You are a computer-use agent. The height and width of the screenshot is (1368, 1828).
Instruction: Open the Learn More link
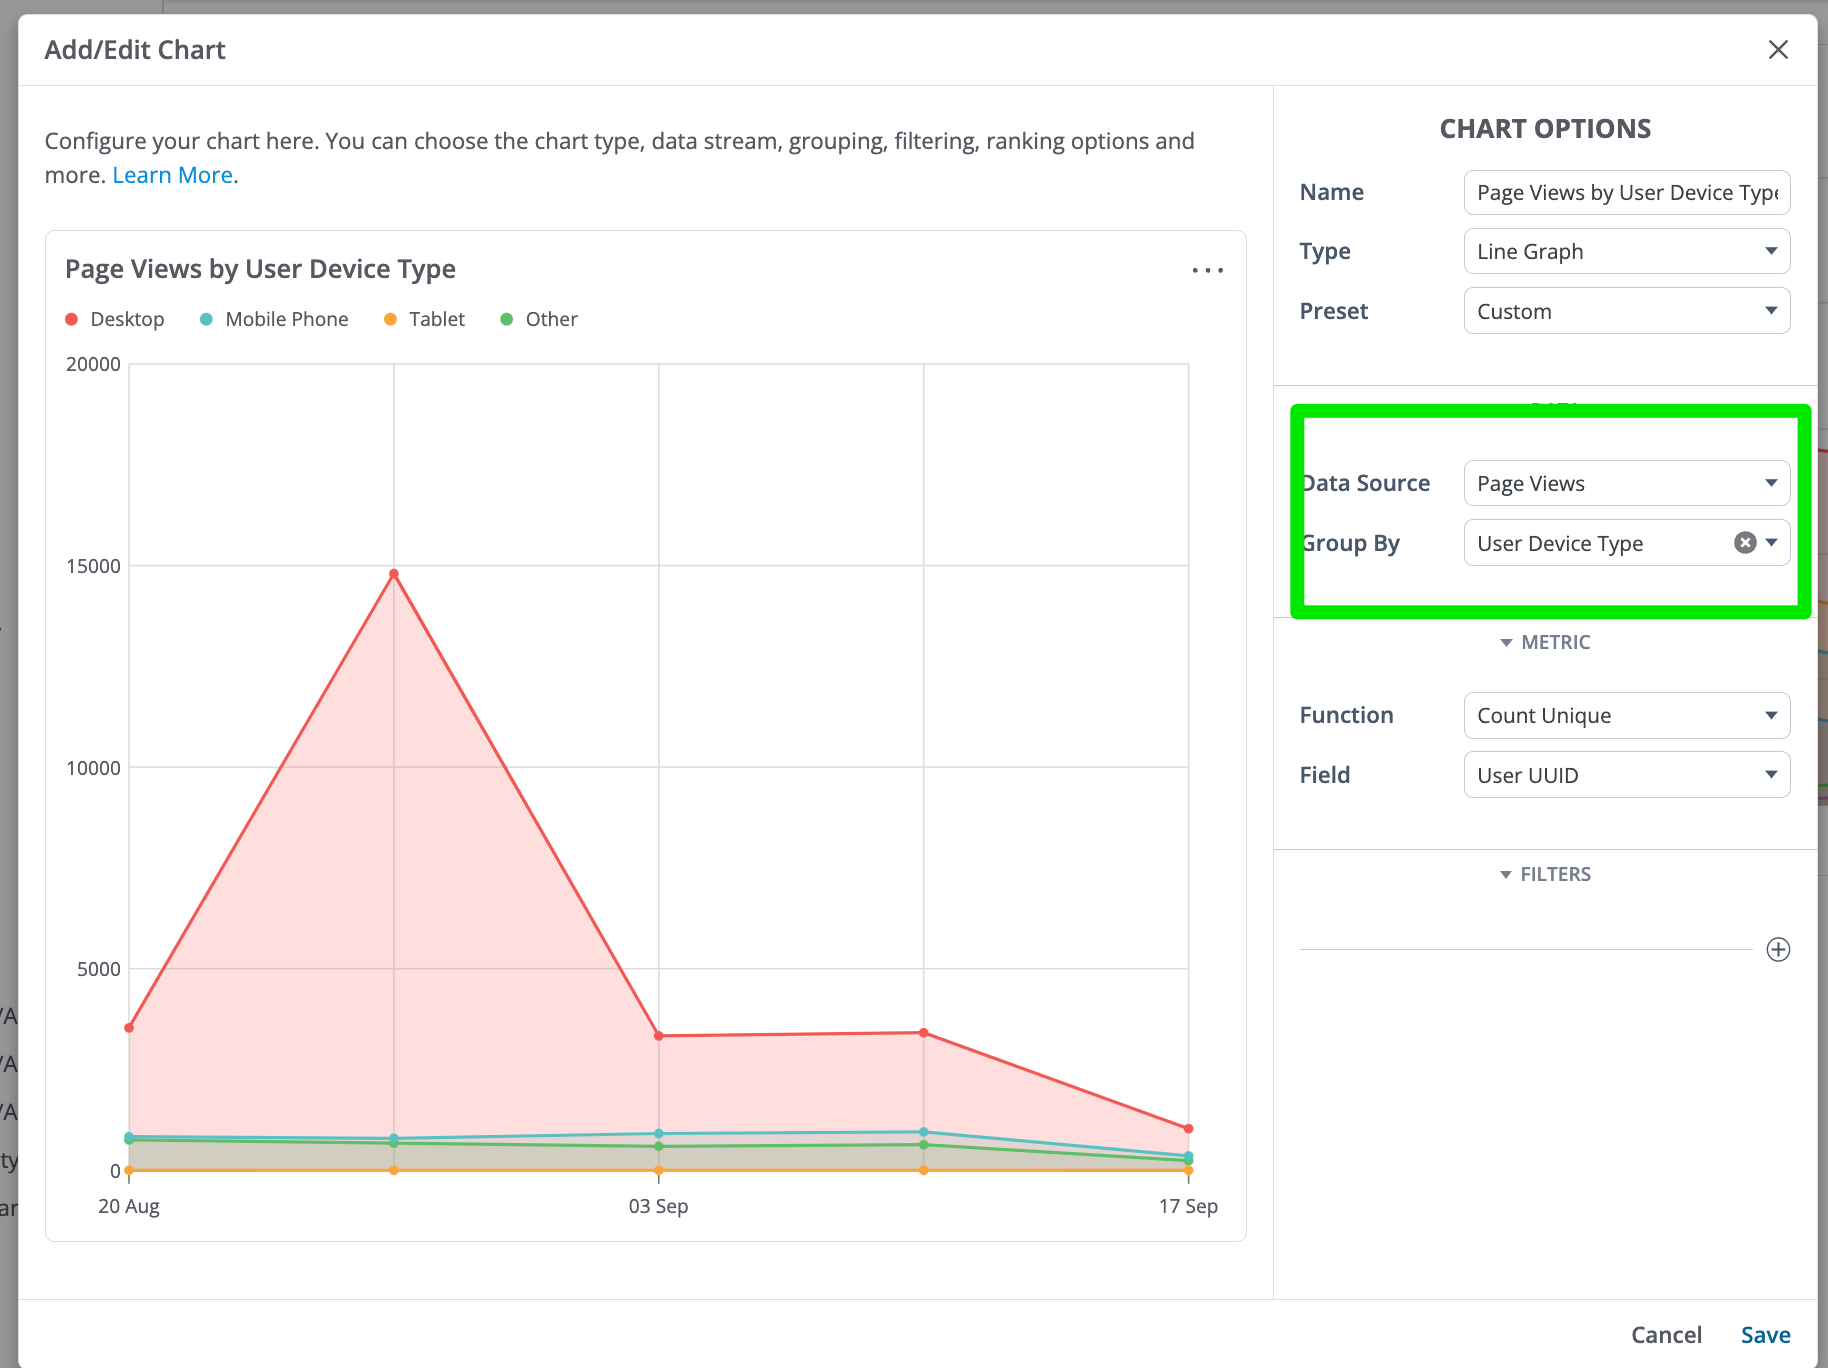[x=173, y=176]
